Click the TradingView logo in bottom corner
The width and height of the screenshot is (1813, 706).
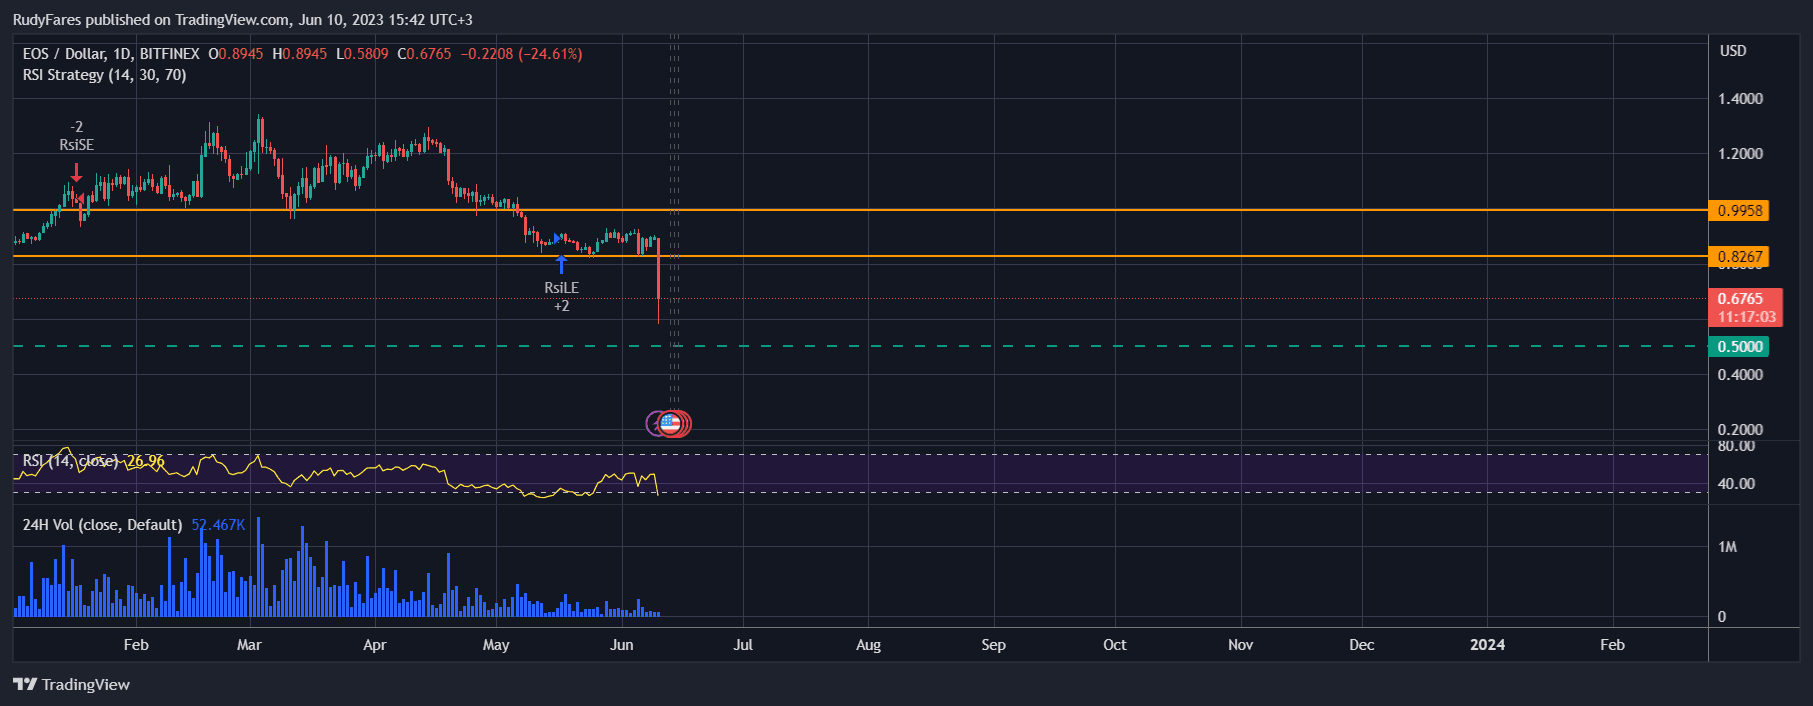point(72,685)
